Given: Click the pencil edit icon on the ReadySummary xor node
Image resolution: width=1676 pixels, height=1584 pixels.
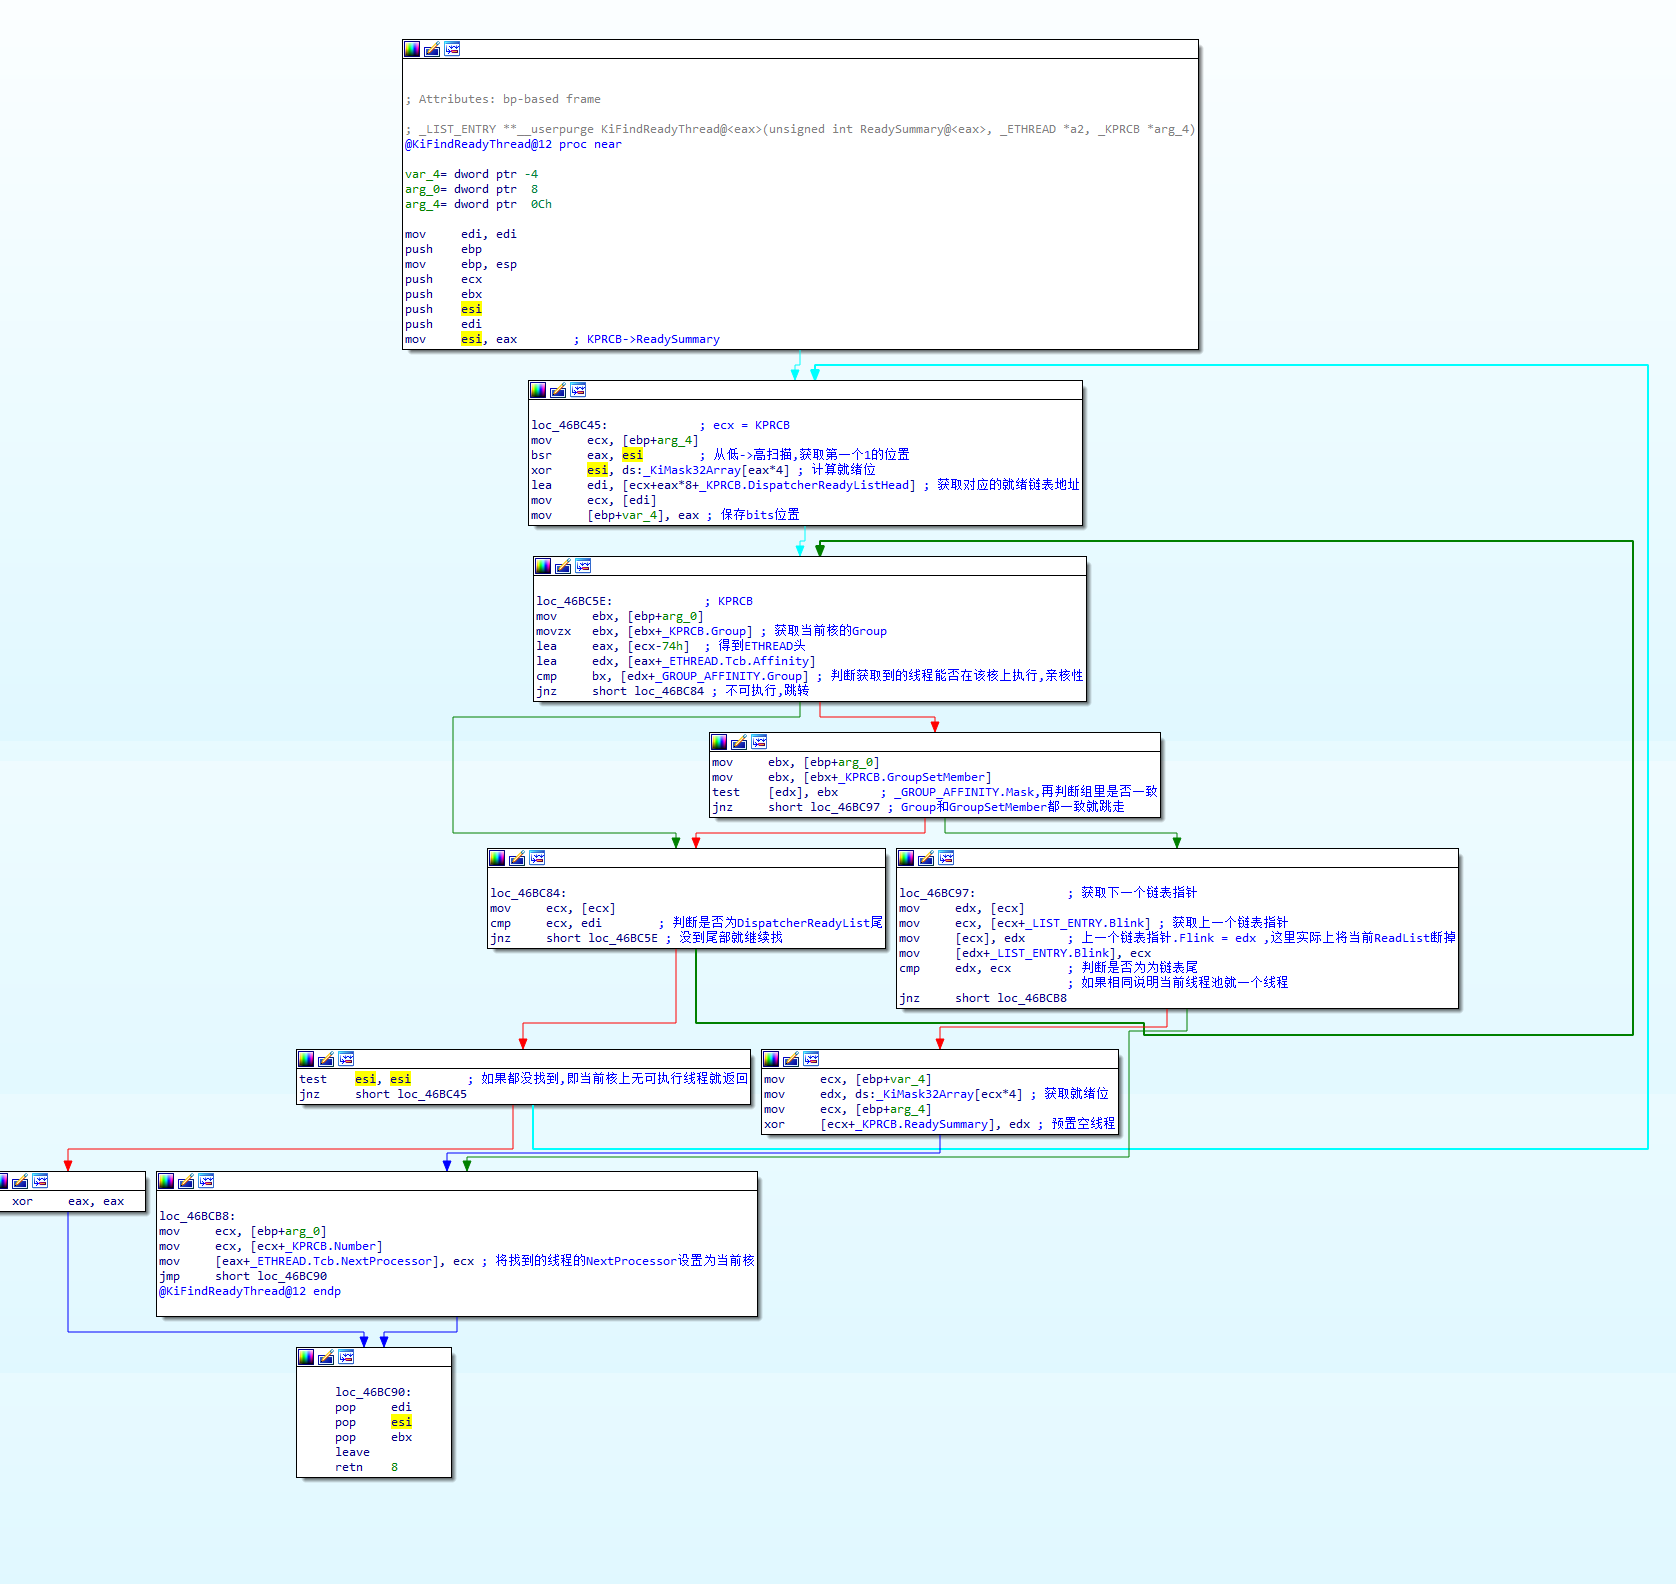Looking at the screenshot, I should pyautogui.click(x=791, y=1059).
